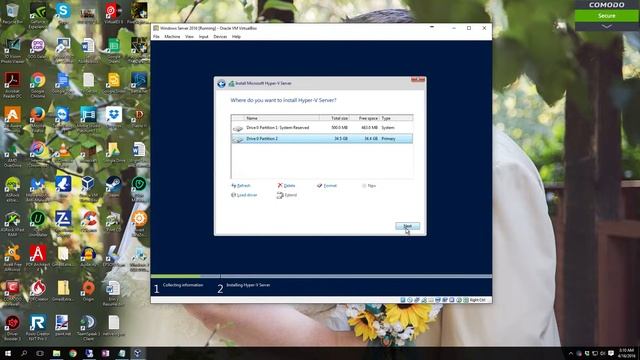This screenshot has width=640, height=360.
Task: Launch paint.net desktop shortcut
Action: (x=63, y=325)
